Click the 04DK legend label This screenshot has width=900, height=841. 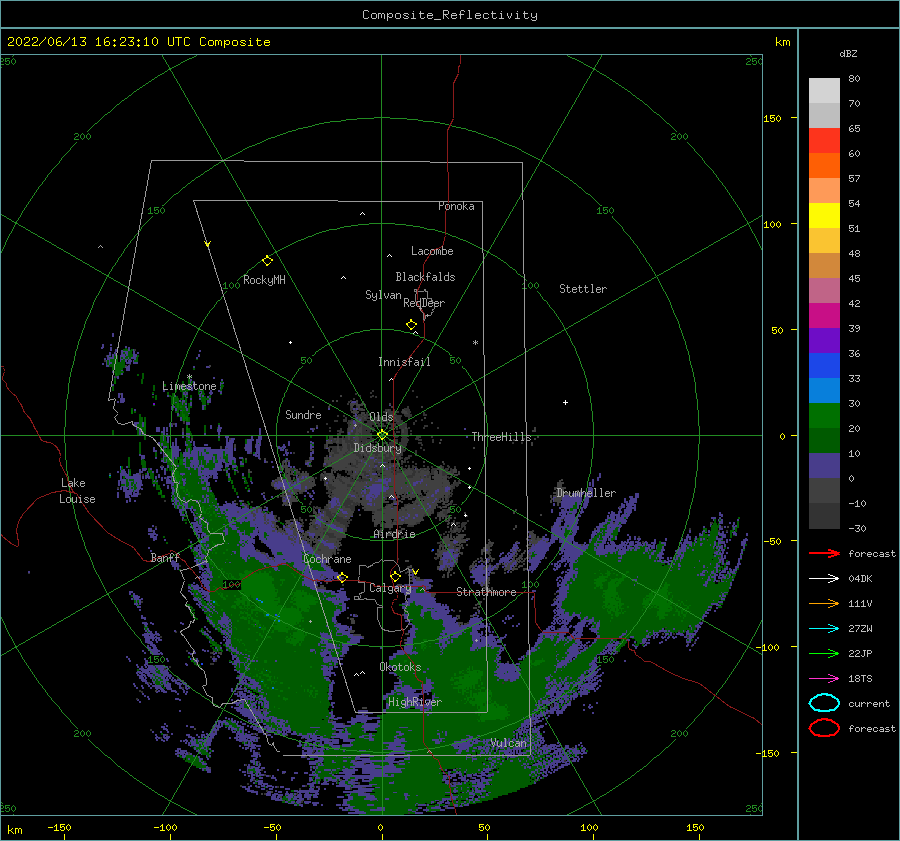(860, 579)
